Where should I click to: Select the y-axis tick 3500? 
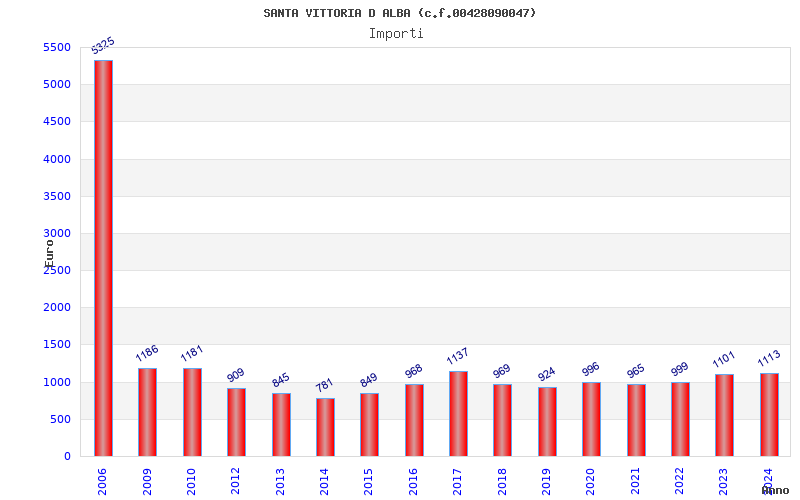click(x=57, y=196)
